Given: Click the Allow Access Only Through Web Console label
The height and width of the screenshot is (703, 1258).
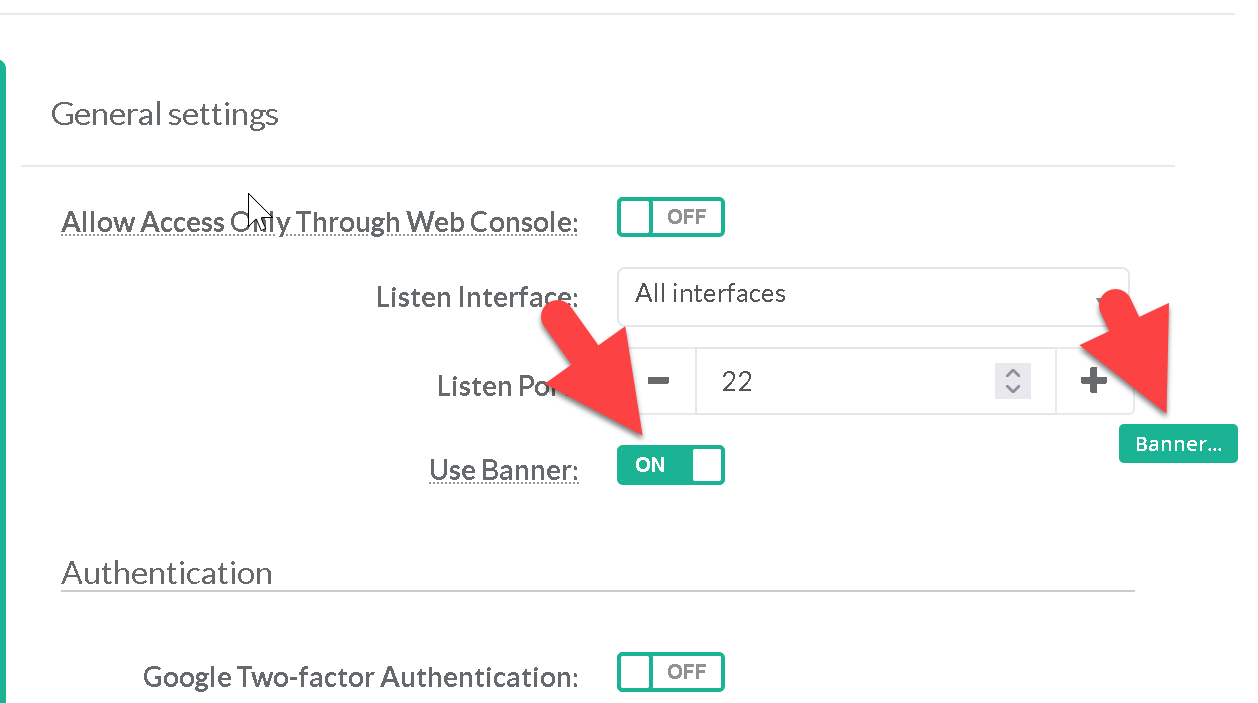Looking at the screenshot, I should click(x=319, y=222).
